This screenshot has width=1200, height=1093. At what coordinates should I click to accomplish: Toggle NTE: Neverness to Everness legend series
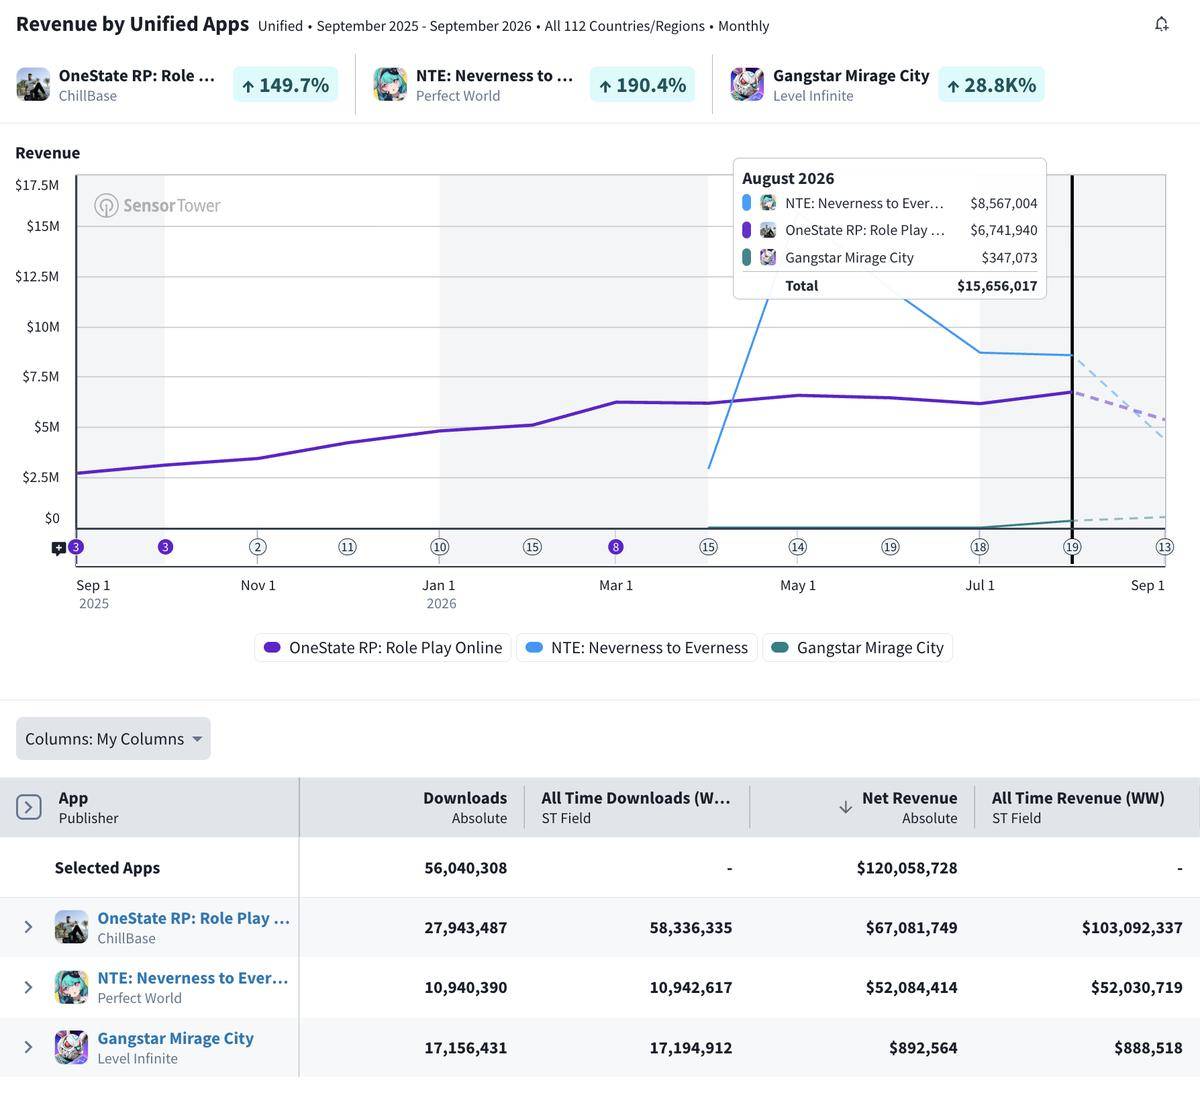pyautogui.click(x=637, y=648)
